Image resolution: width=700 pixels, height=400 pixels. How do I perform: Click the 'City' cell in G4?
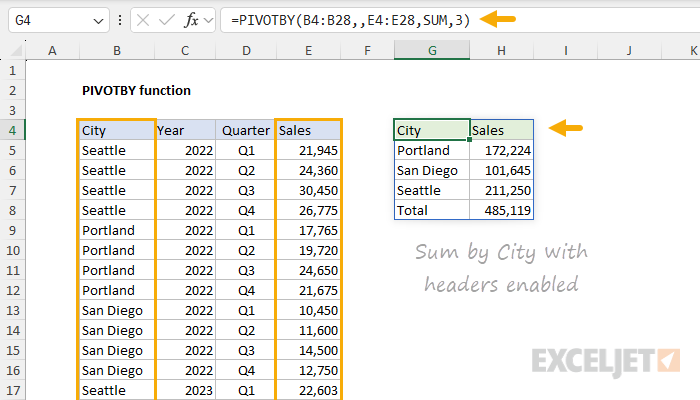point(432,130)
